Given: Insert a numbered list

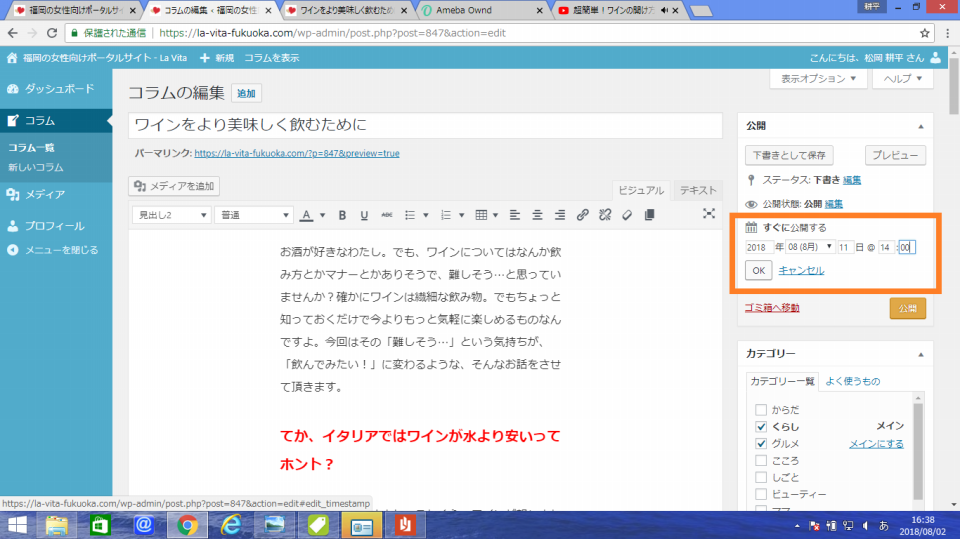Looking at the screenshot, I should [446, 215].
